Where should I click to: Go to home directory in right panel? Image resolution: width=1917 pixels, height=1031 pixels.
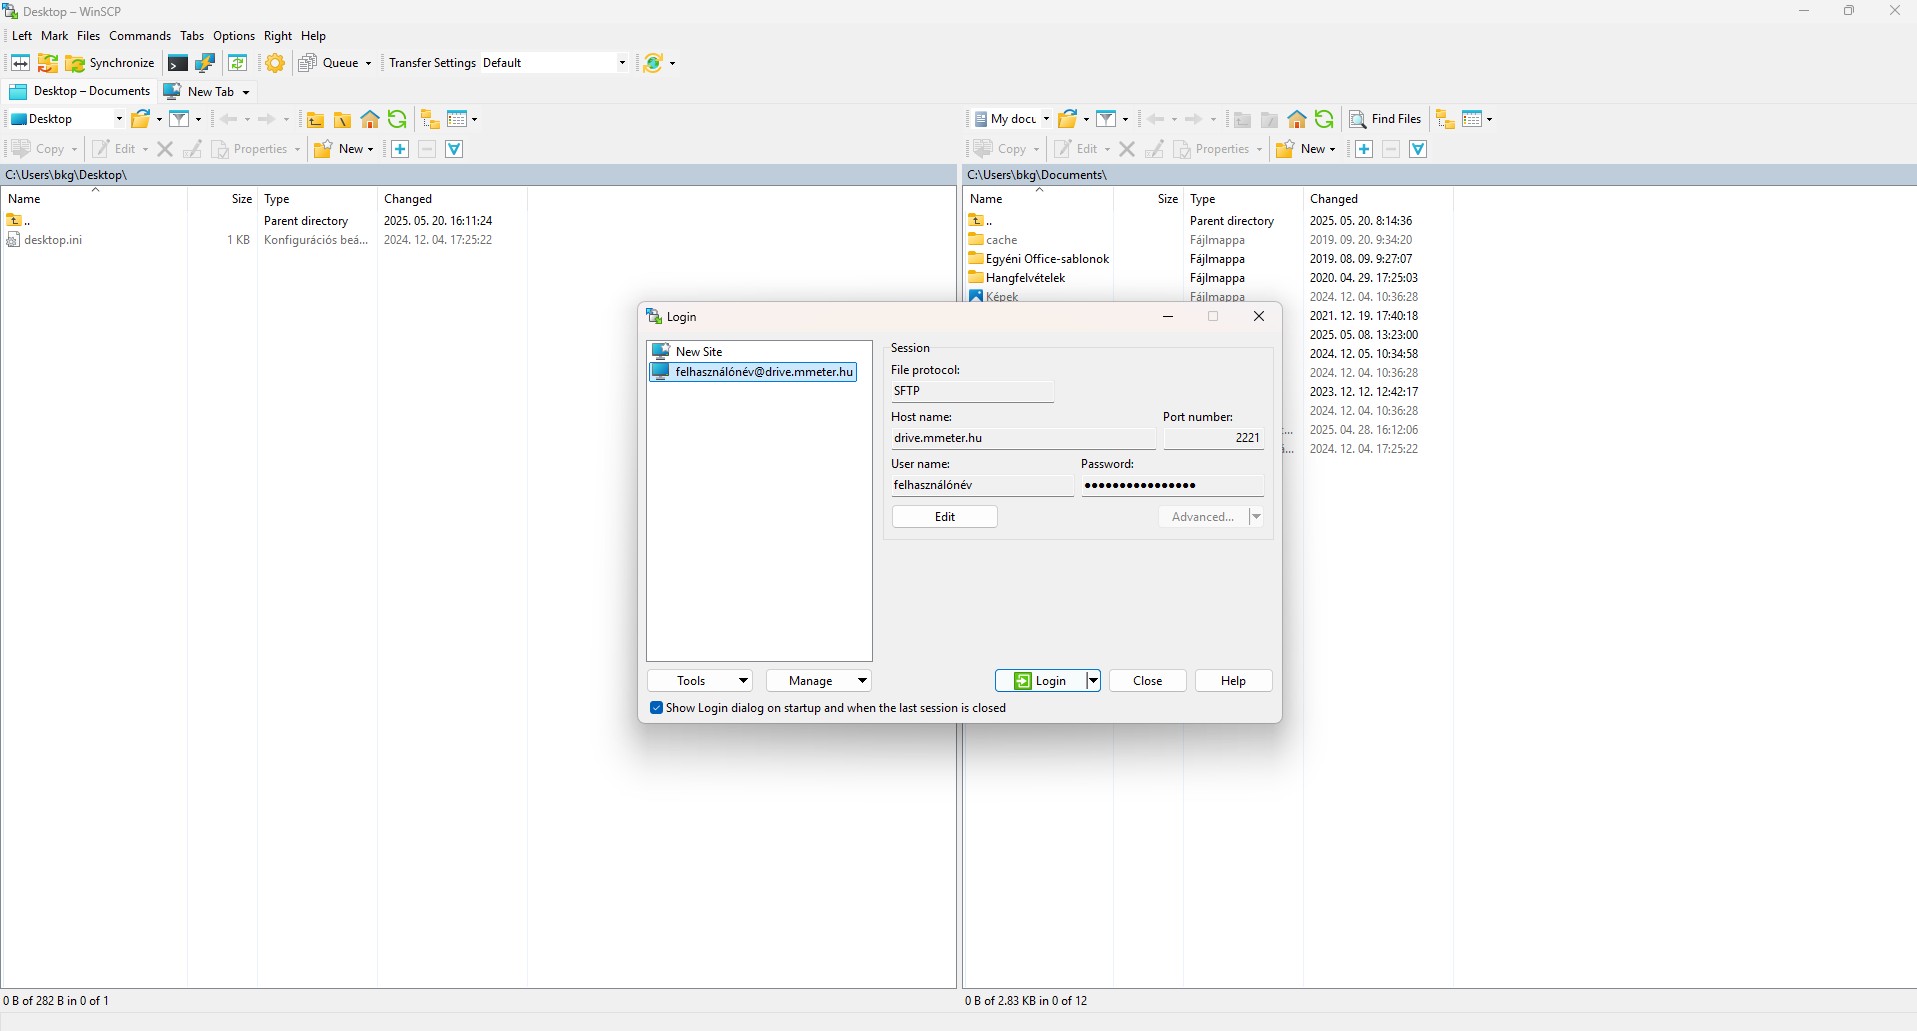[x=1297, y=120]
